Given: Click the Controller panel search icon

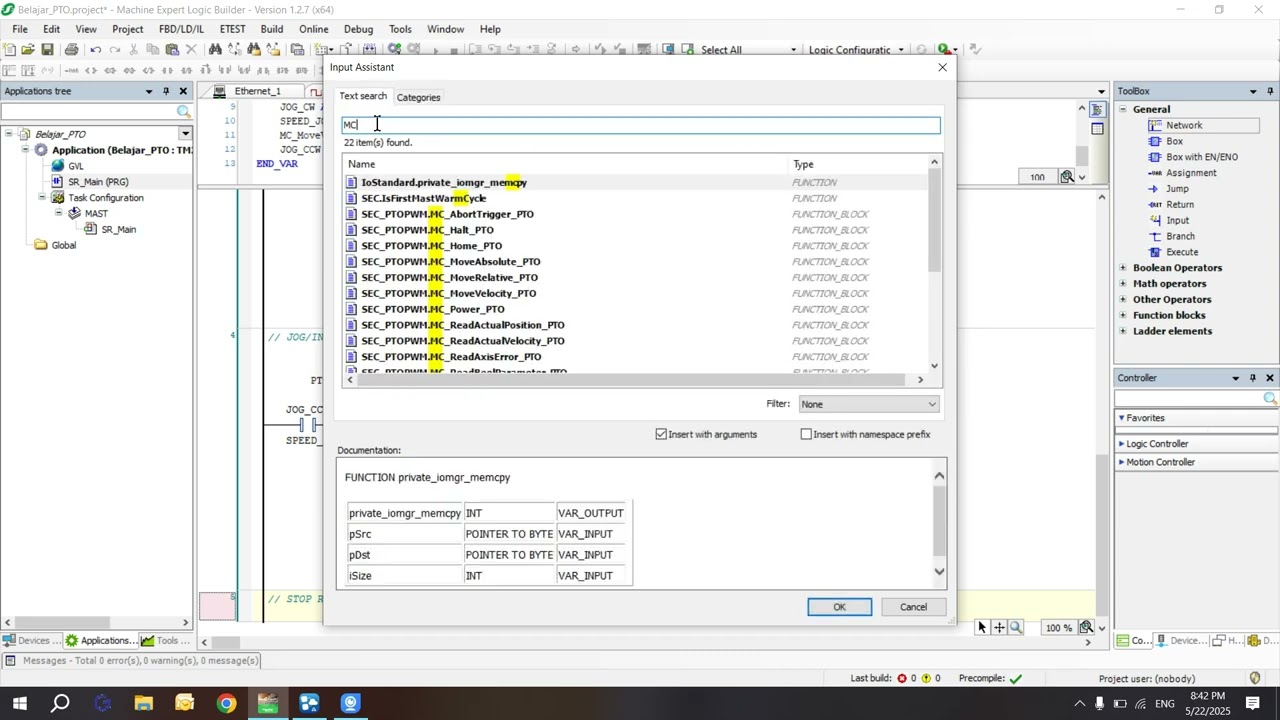Looking at the screenshot, I should pos(1270,399).
